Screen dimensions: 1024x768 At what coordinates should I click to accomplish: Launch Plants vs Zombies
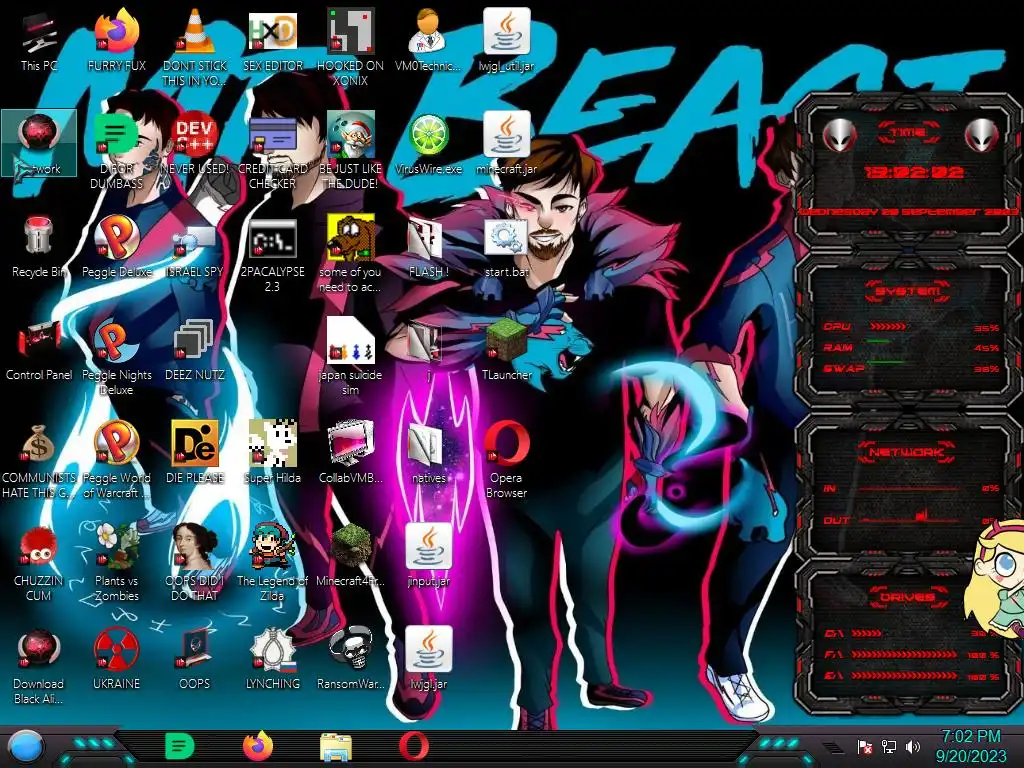point(117,562)
